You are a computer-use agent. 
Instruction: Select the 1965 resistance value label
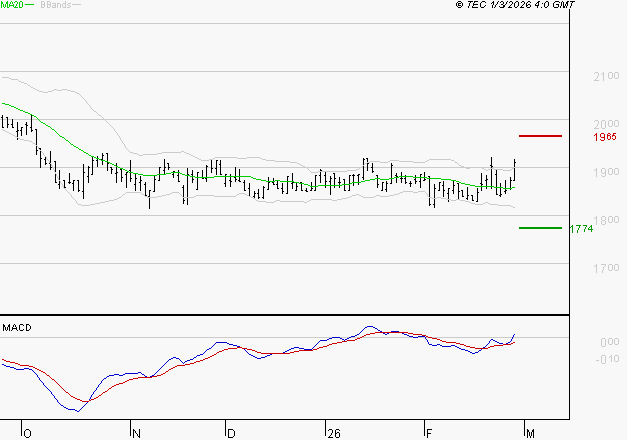coord(603,136)
